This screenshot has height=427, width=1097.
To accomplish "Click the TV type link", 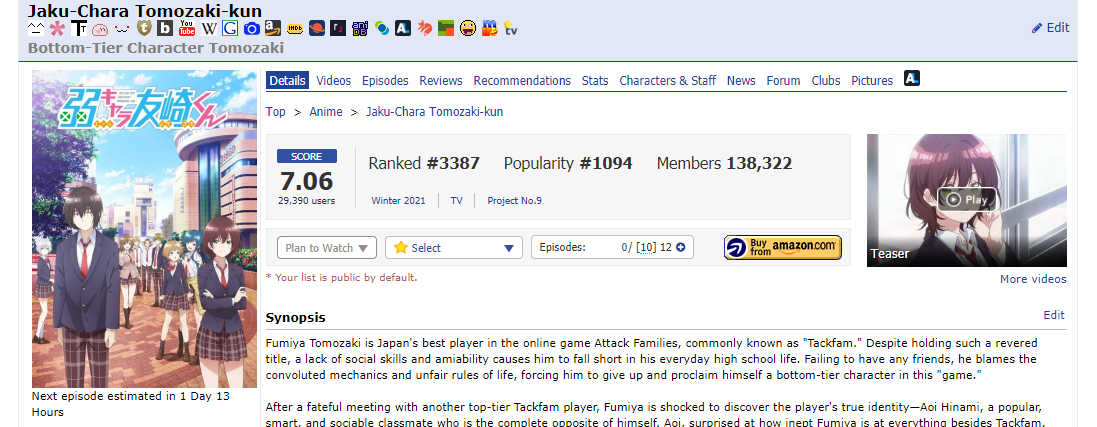I will click(456, 201).
